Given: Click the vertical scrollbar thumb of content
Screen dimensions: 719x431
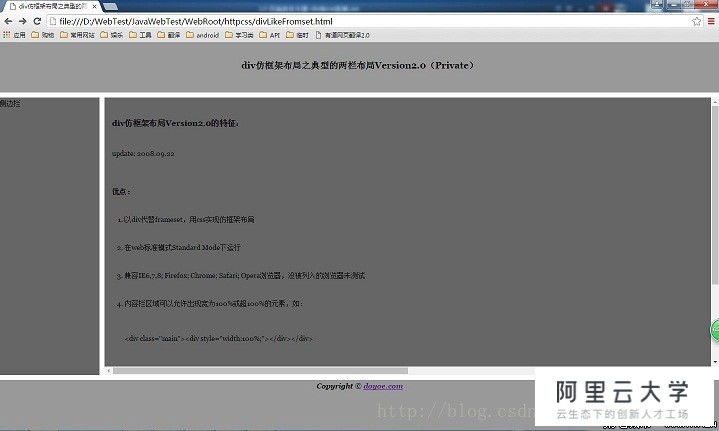Looking at the screenshot, I should click(x=715, y=195).
